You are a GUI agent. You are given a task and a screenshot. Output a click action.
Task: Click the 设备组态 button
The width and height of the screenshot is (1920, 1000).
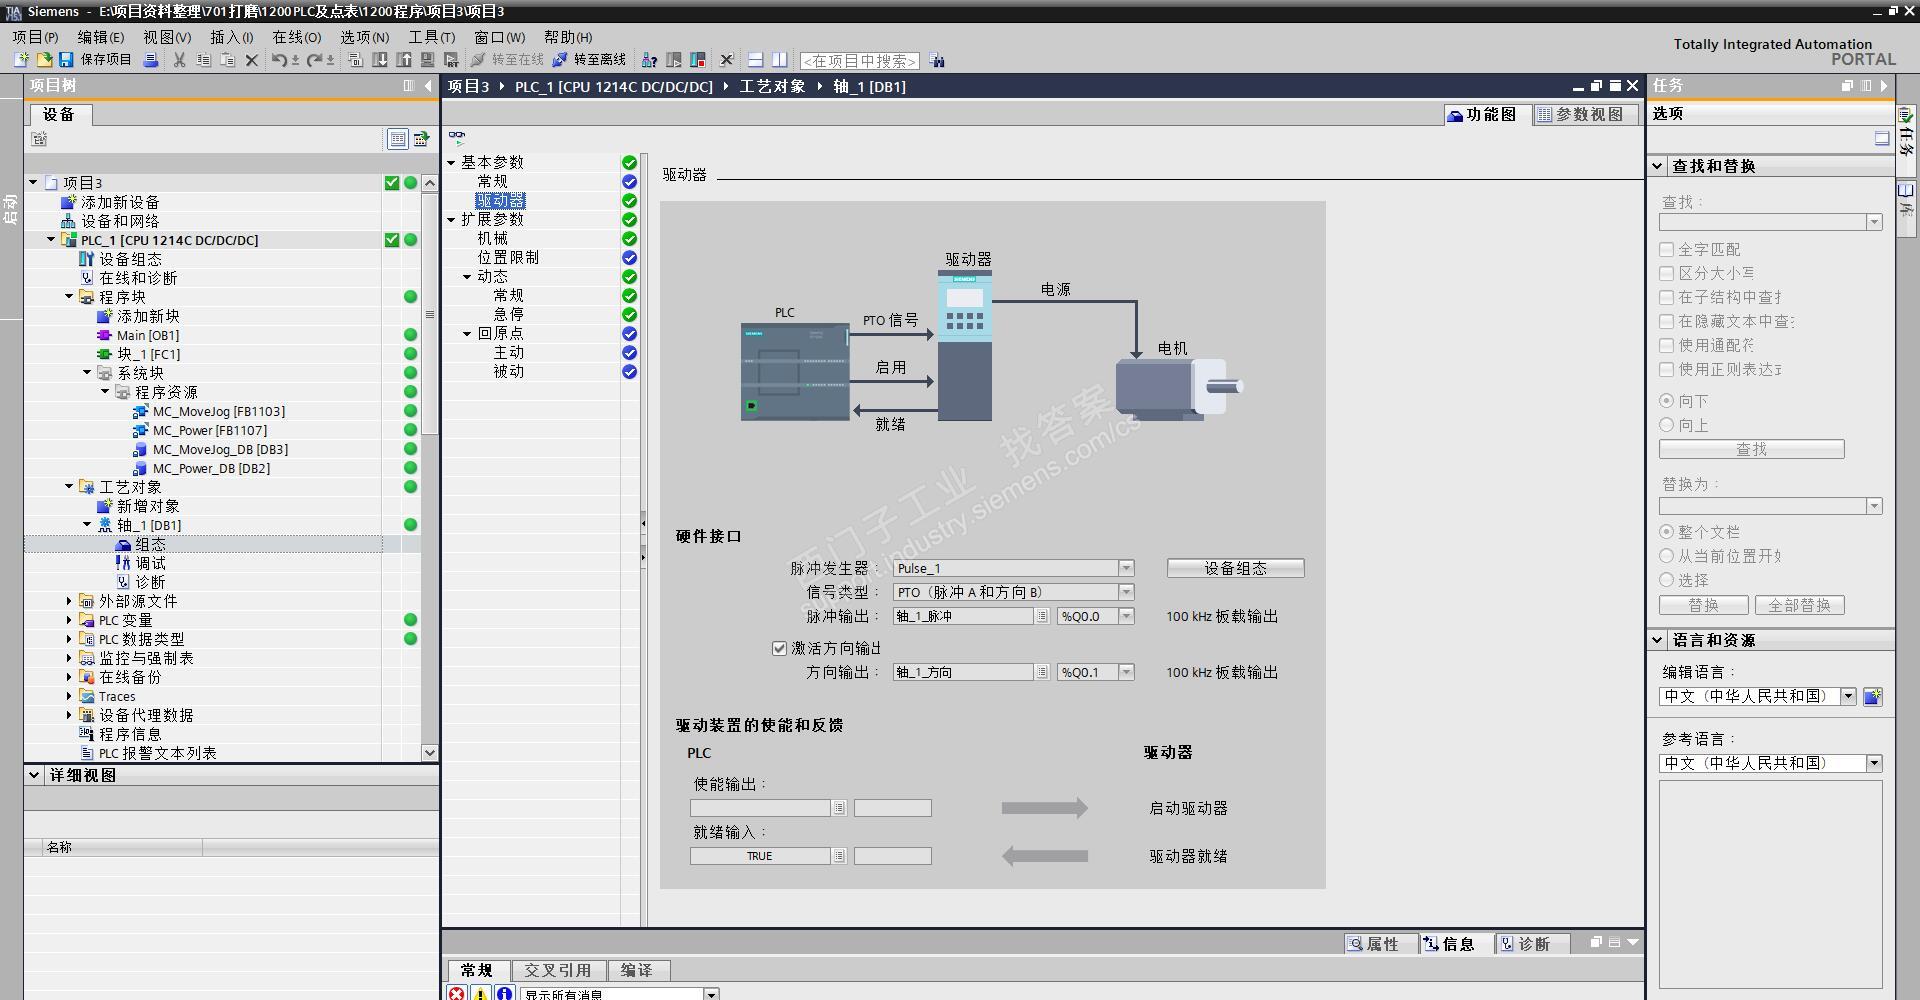(x=1235, y=568)
